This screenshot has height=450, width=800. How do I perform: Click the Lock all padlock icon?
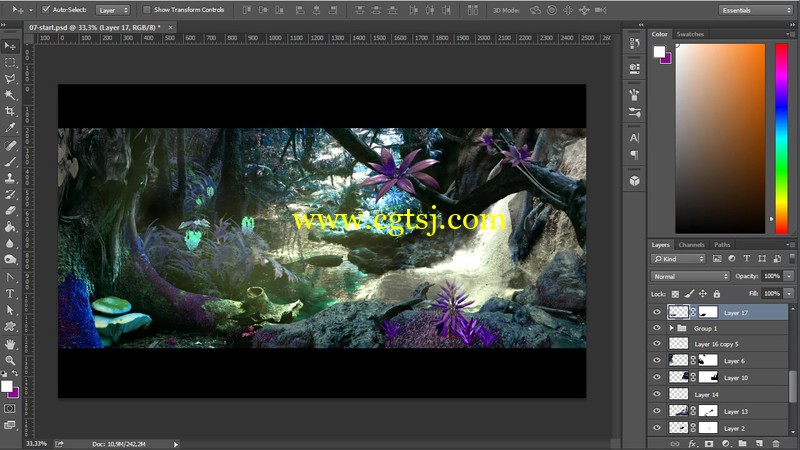(x=716, y=294)
